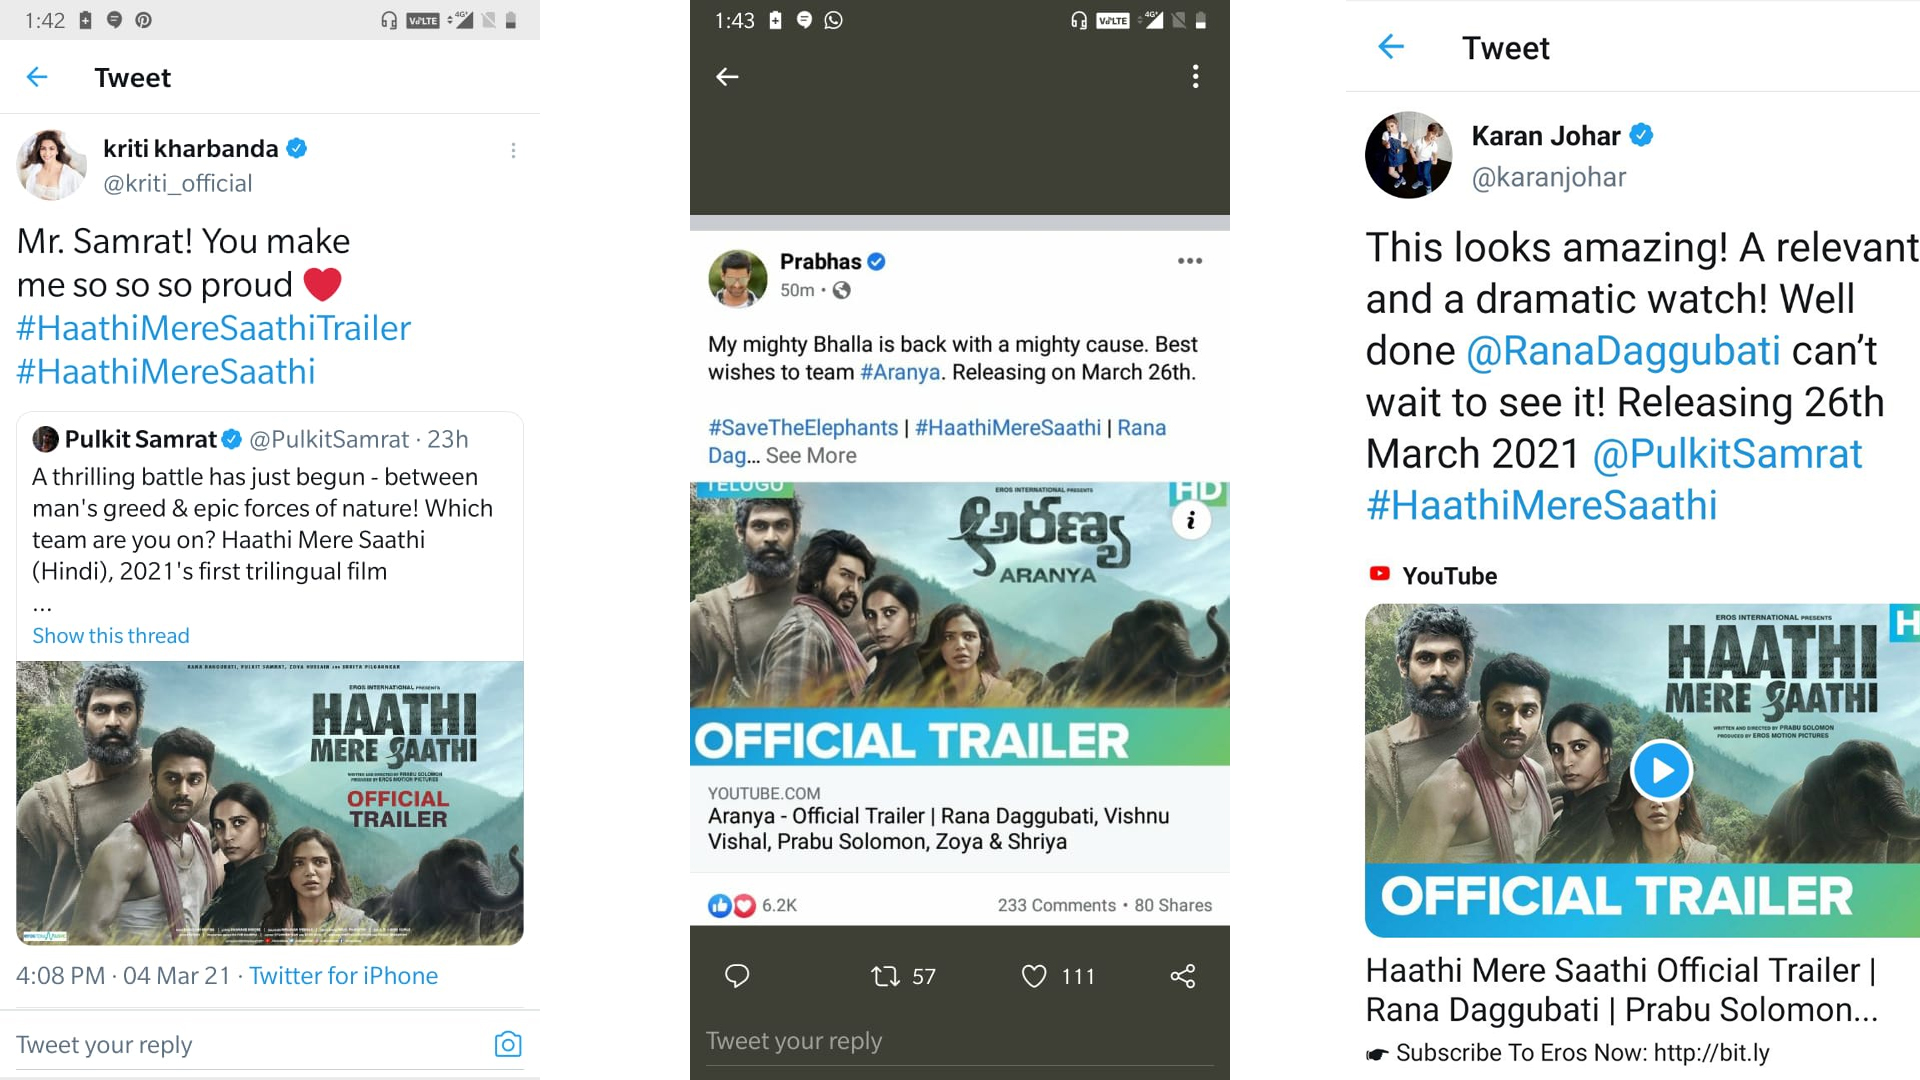Open Karan Johar profile picture
This screenshot has width=1920, height=1080.
click(1408, 155)
